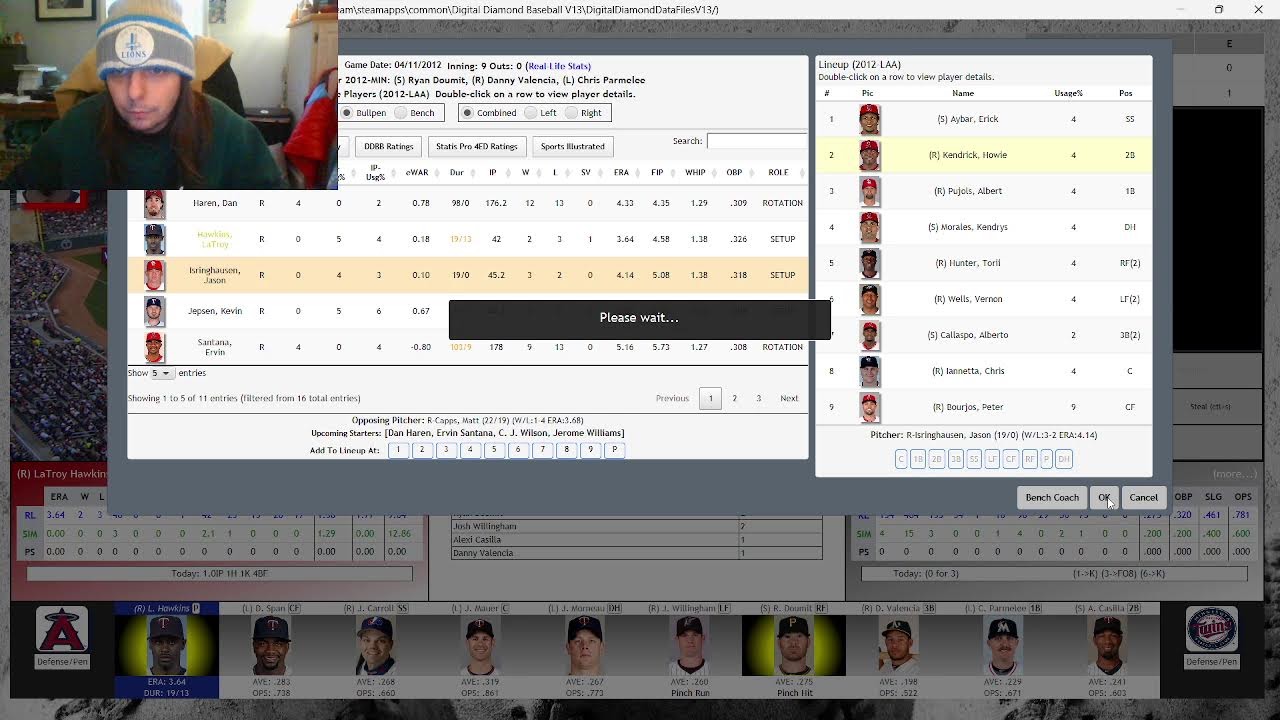Click J. Willingham Pinch Run card
The height and width of the screenshot is (720, 1280).
pos(690,651)
